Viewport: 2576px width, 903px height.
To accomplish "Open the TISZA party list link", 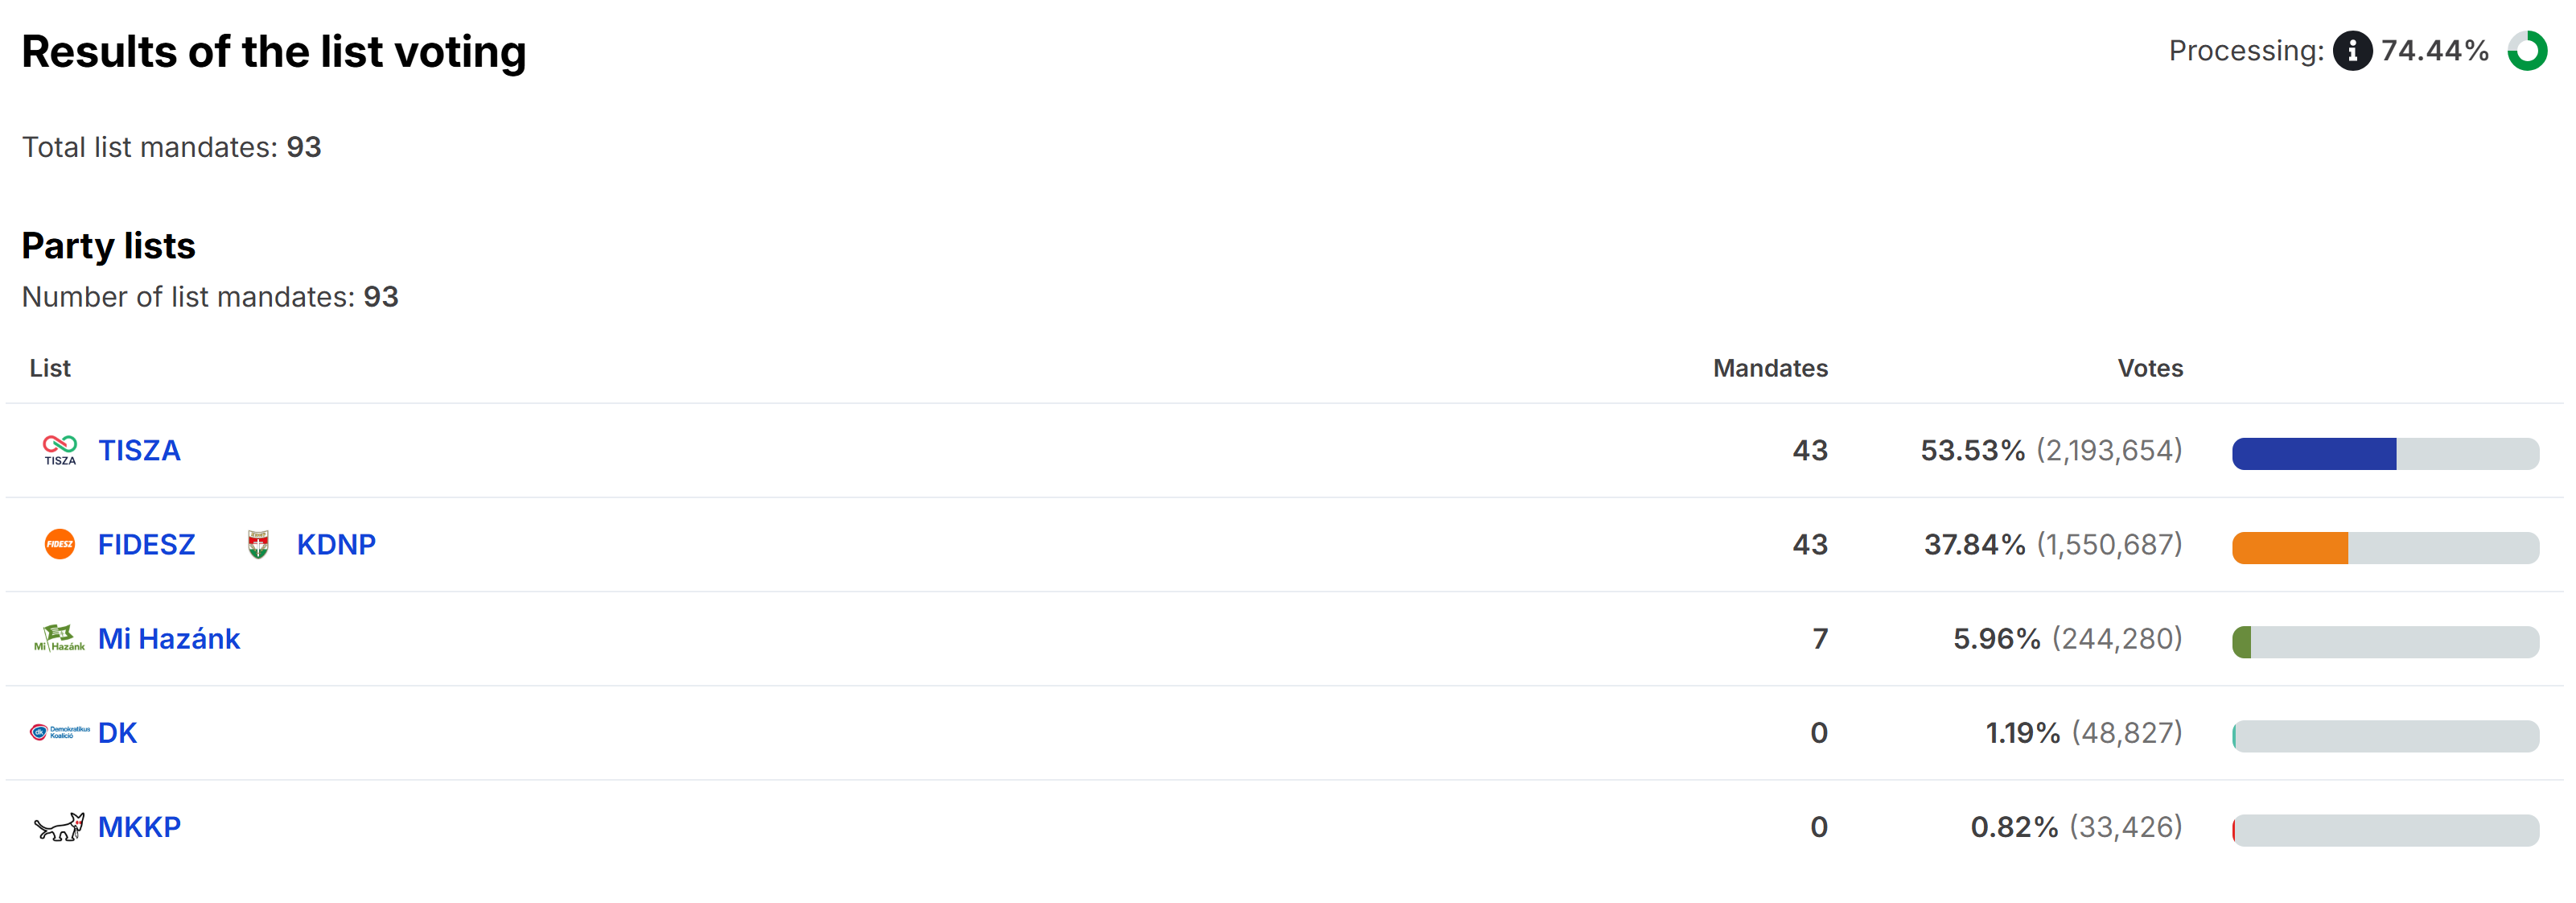I will click(139, 450).
